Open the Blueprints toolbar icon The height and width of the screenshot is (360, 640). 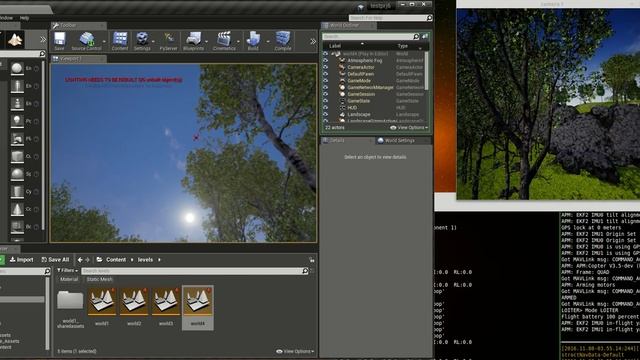[x=193, y=39]
